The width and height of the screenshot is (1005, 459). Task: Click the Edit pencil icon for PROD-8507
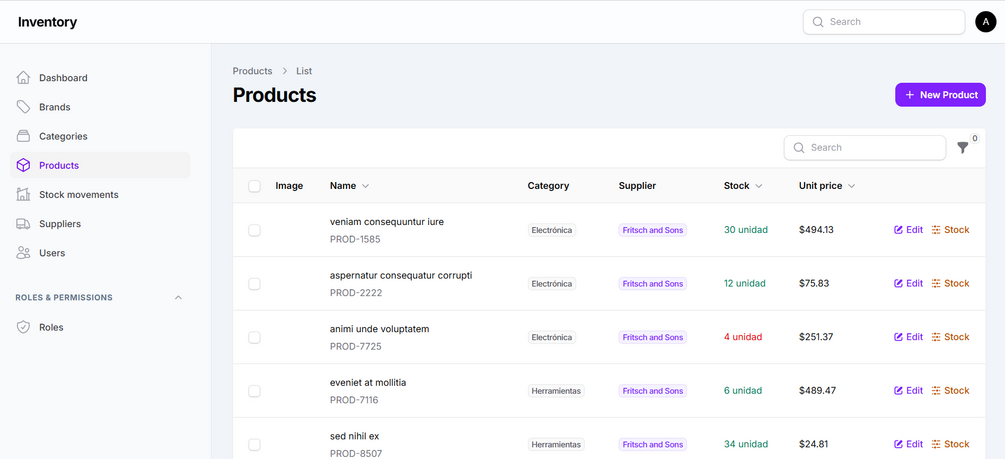pos(899,444)
